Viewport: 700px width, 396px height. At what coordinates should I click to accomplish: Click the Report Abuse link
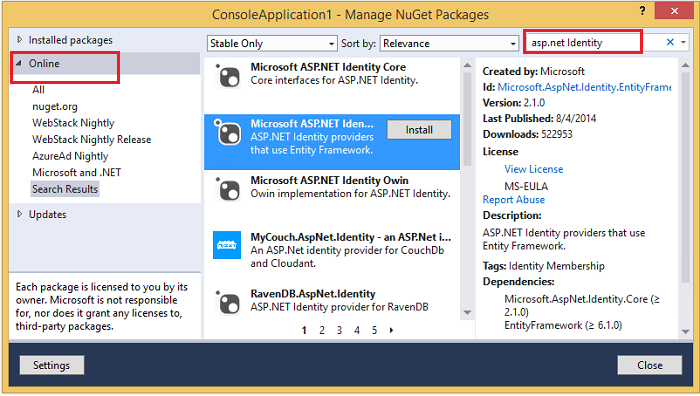(x=513, y=200)
